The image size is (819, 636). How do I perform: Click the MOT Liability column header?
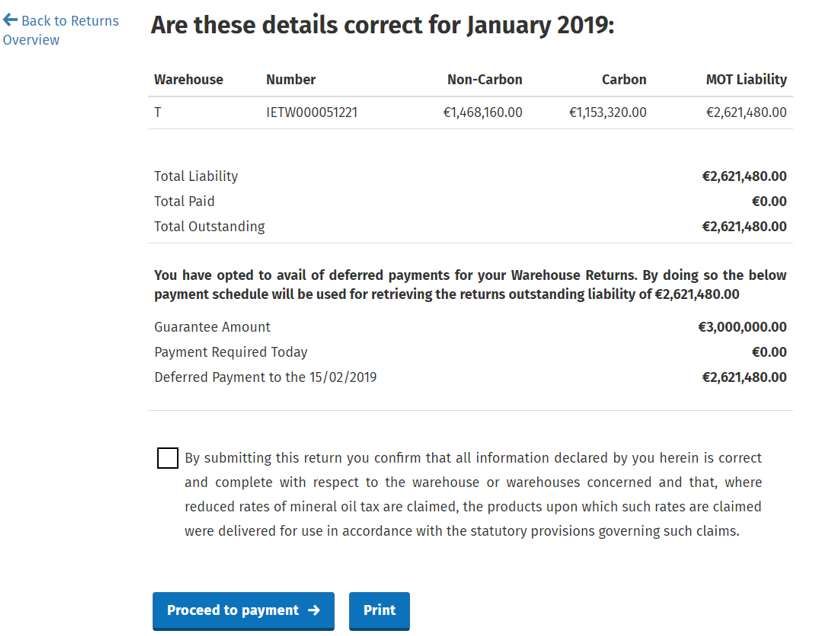tap(746, 79)
